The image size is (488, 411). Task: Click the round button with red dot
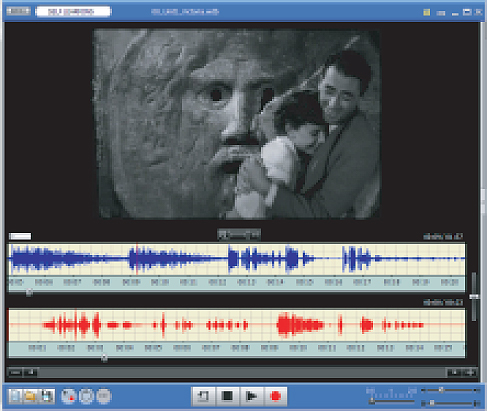coord(69,396)
